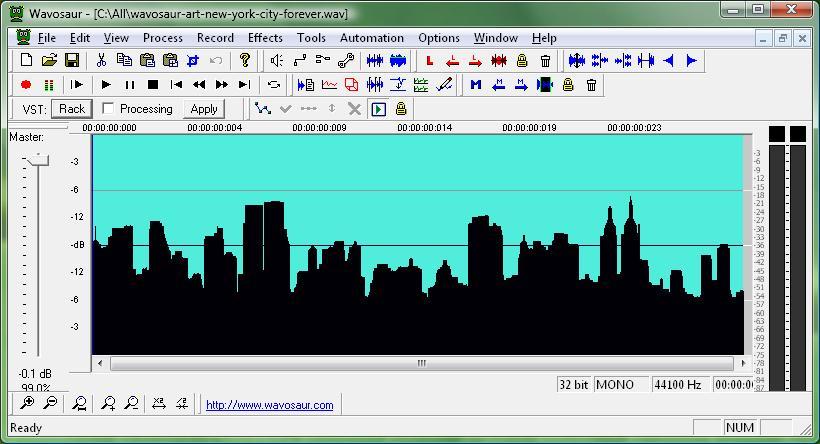The height and width of the screenshot is (444, 820).
Task: Toggle the green level meter bars icon
Action: (49, 85)
